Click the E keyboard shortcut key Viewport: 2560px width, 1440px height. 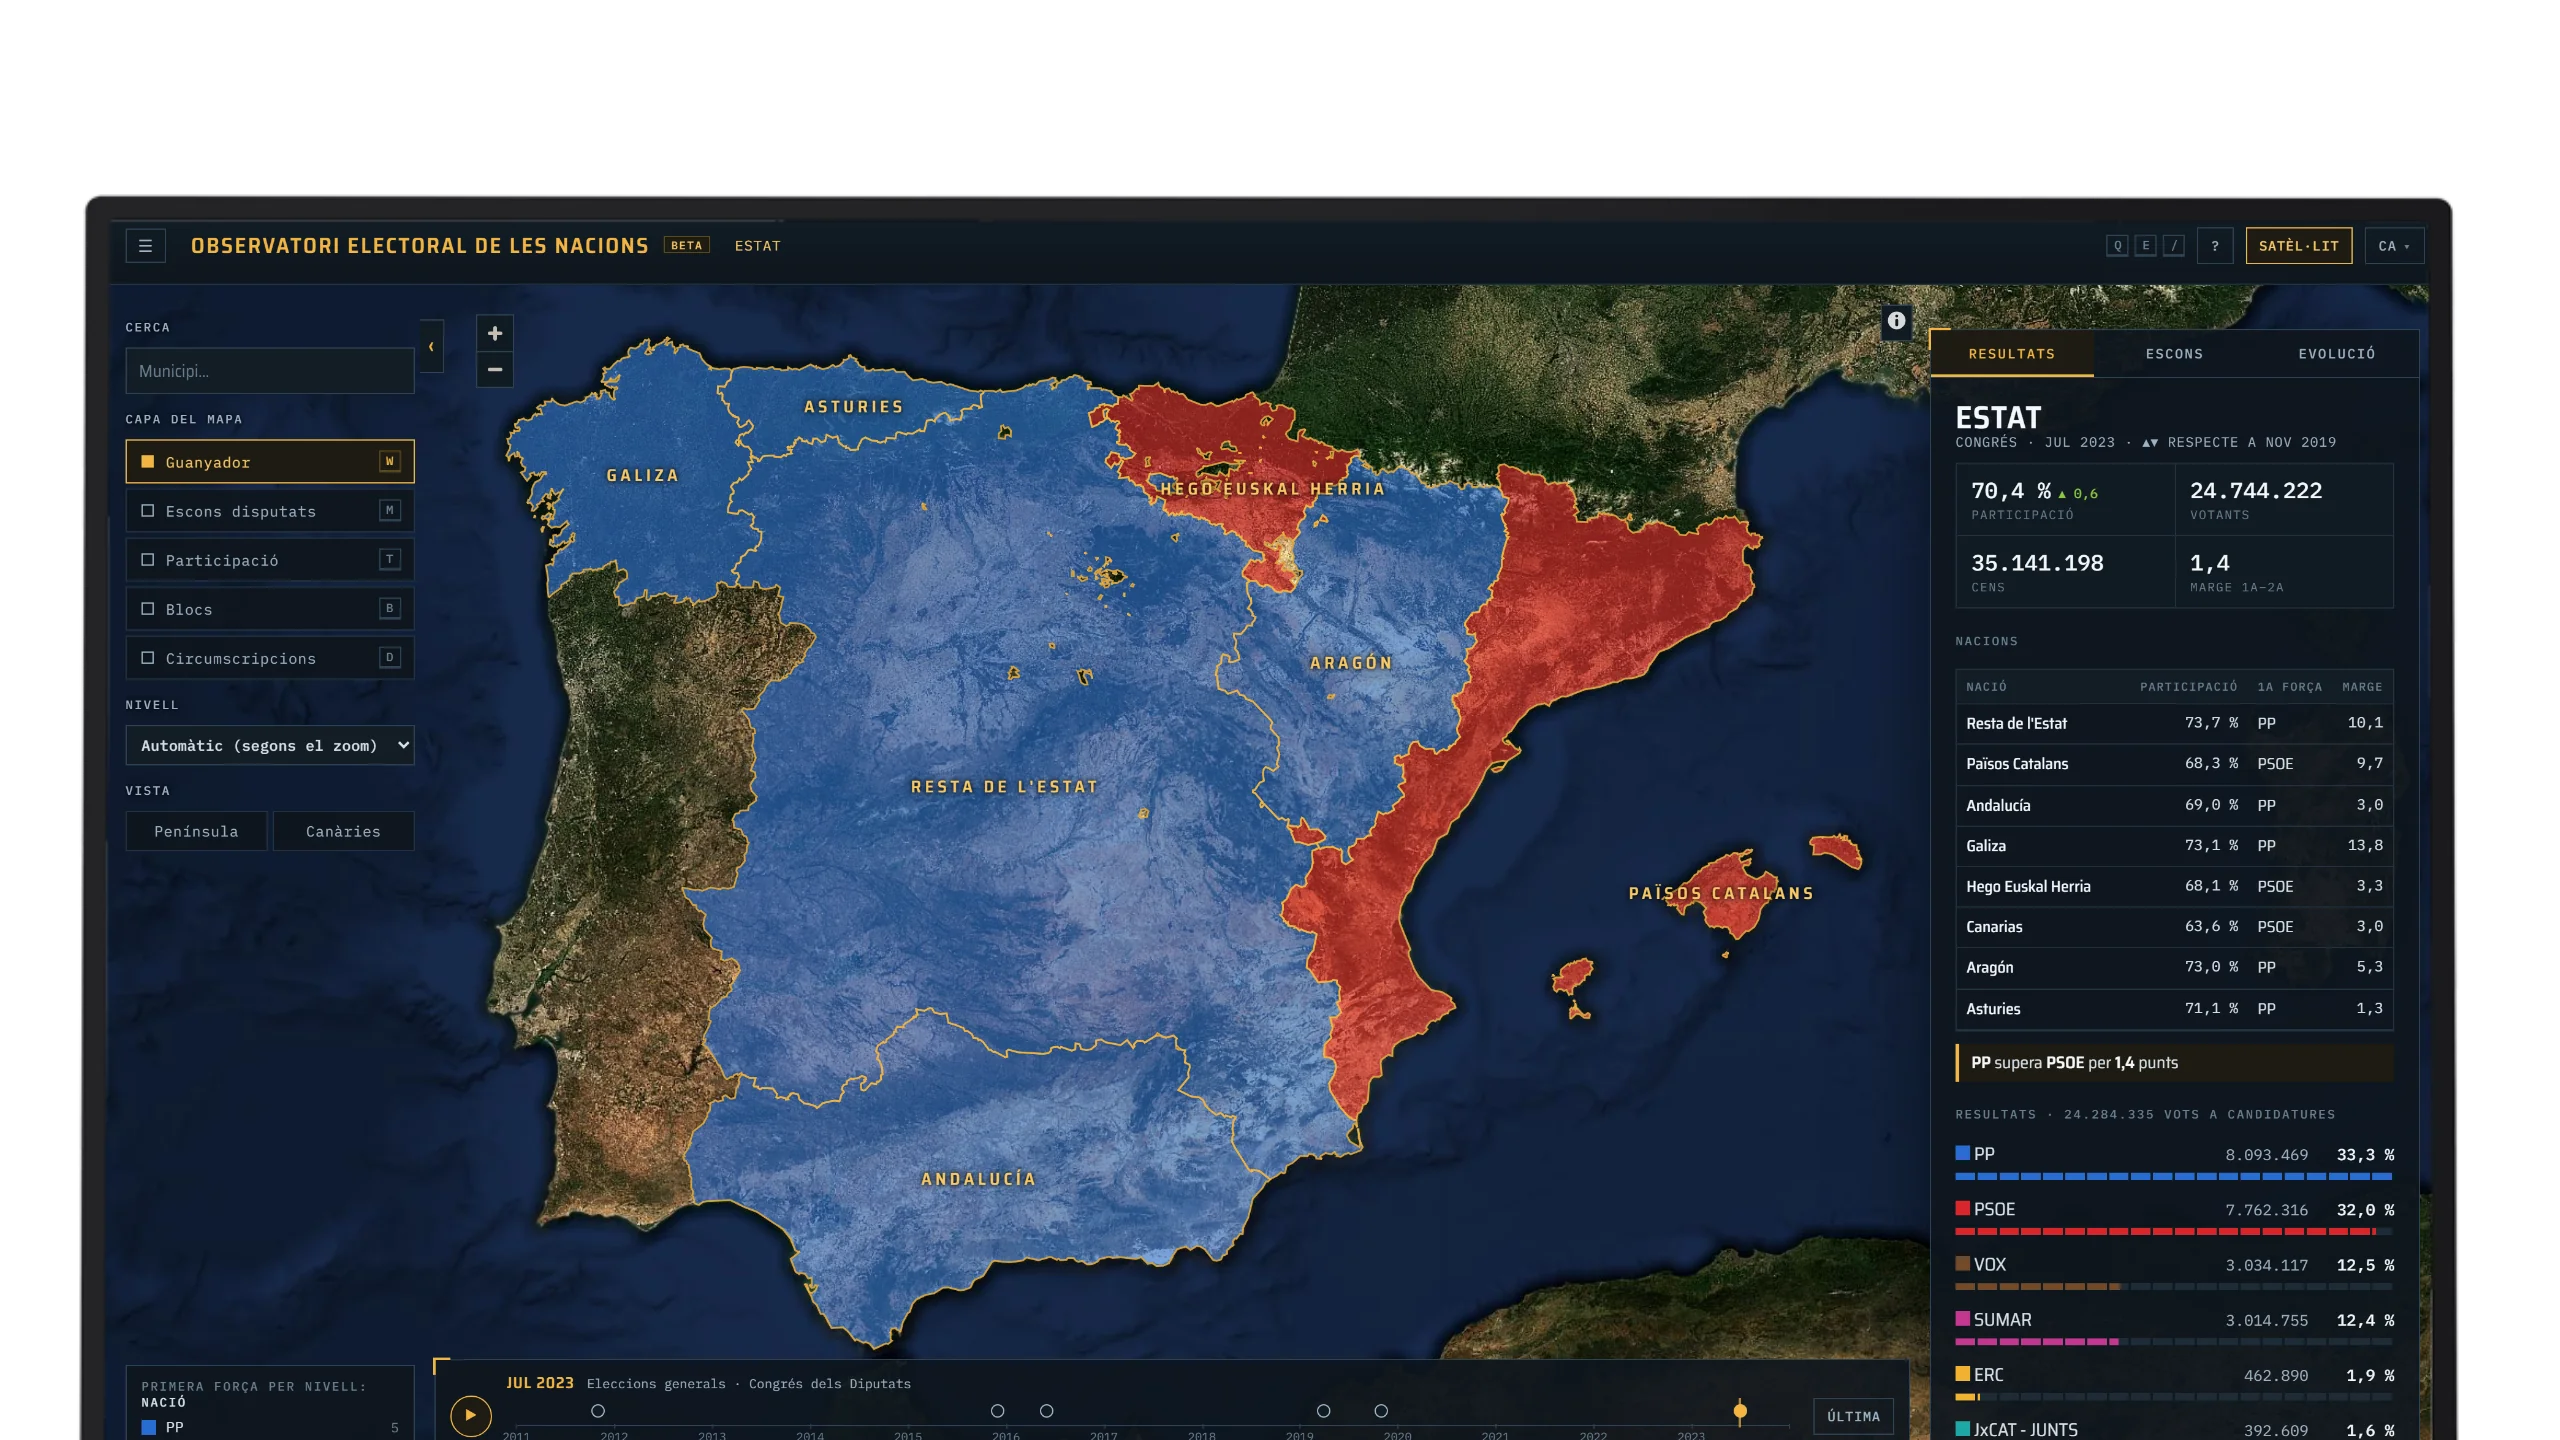click(x=2145, y=246)
